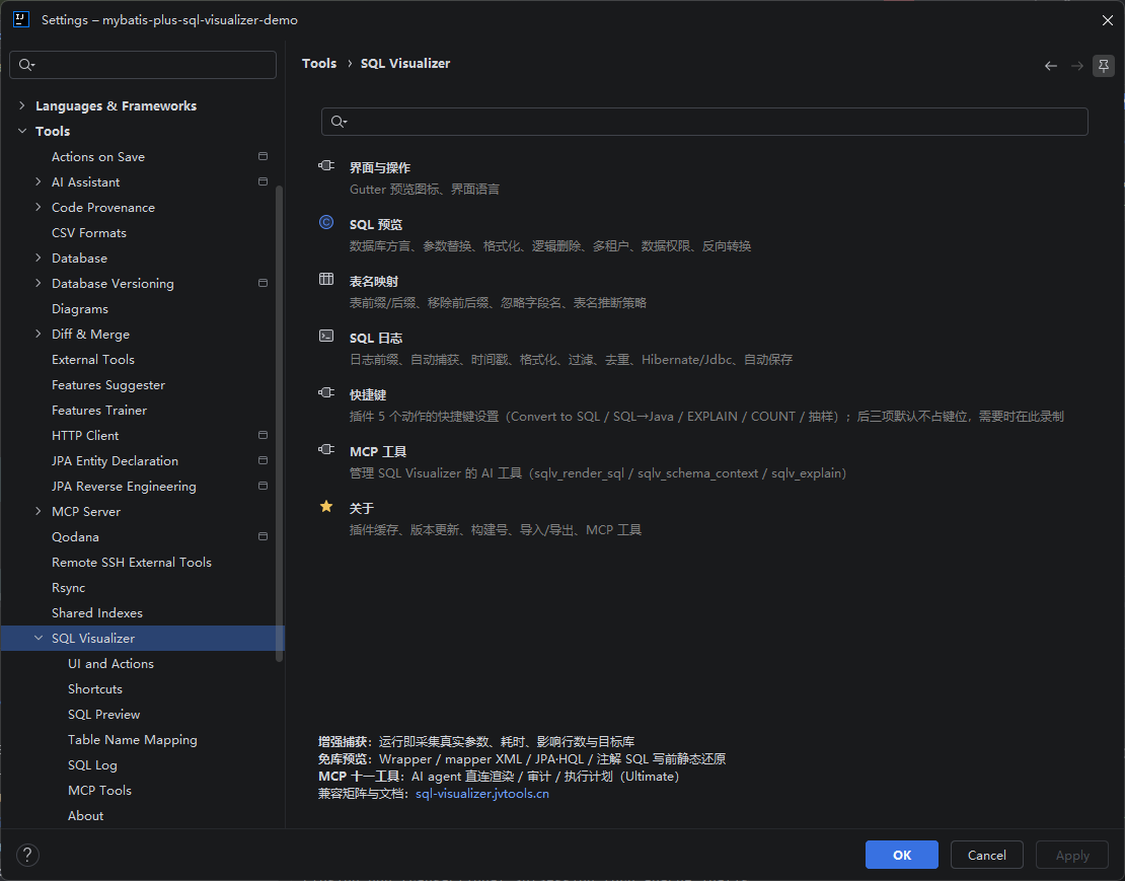Go back using the left arrow icon
This screenshot has height=881, width=1125.
1051,66
